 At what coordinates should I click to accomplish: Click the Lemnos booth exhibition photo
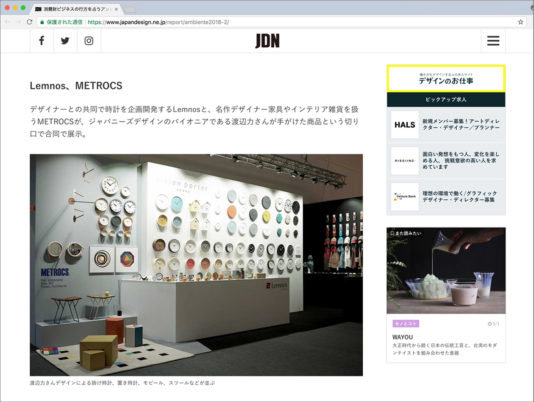(196, 265)
